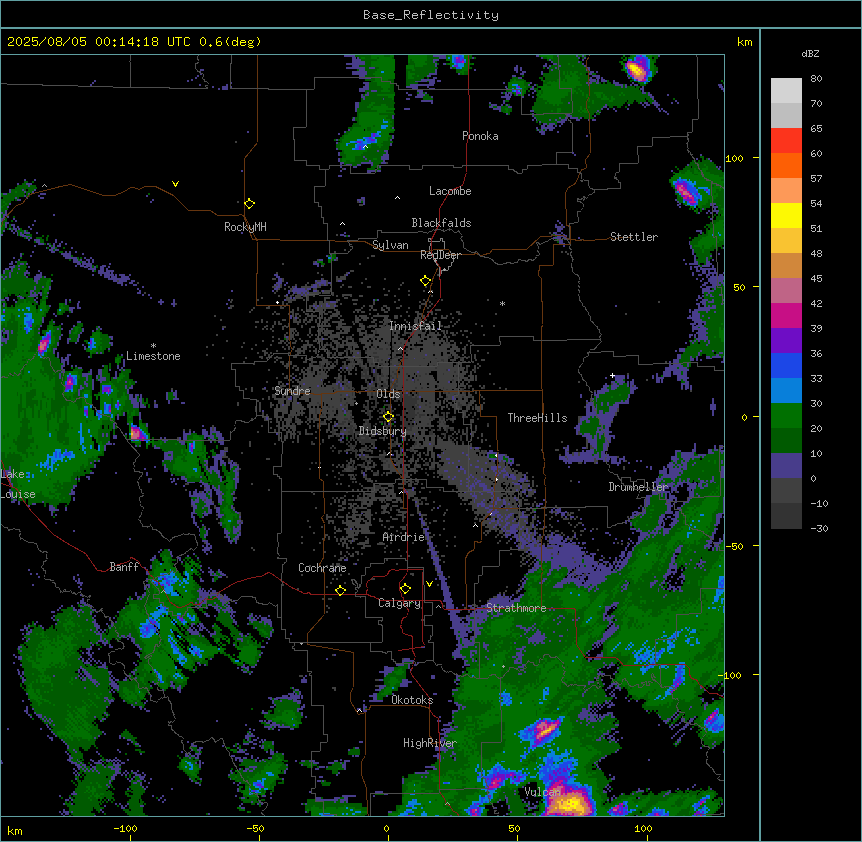Image resolution: width=862 pixels, height=842 pixels.
Task: Click the yellow diamond marker south of RedDeer
Action: [426, 281]
